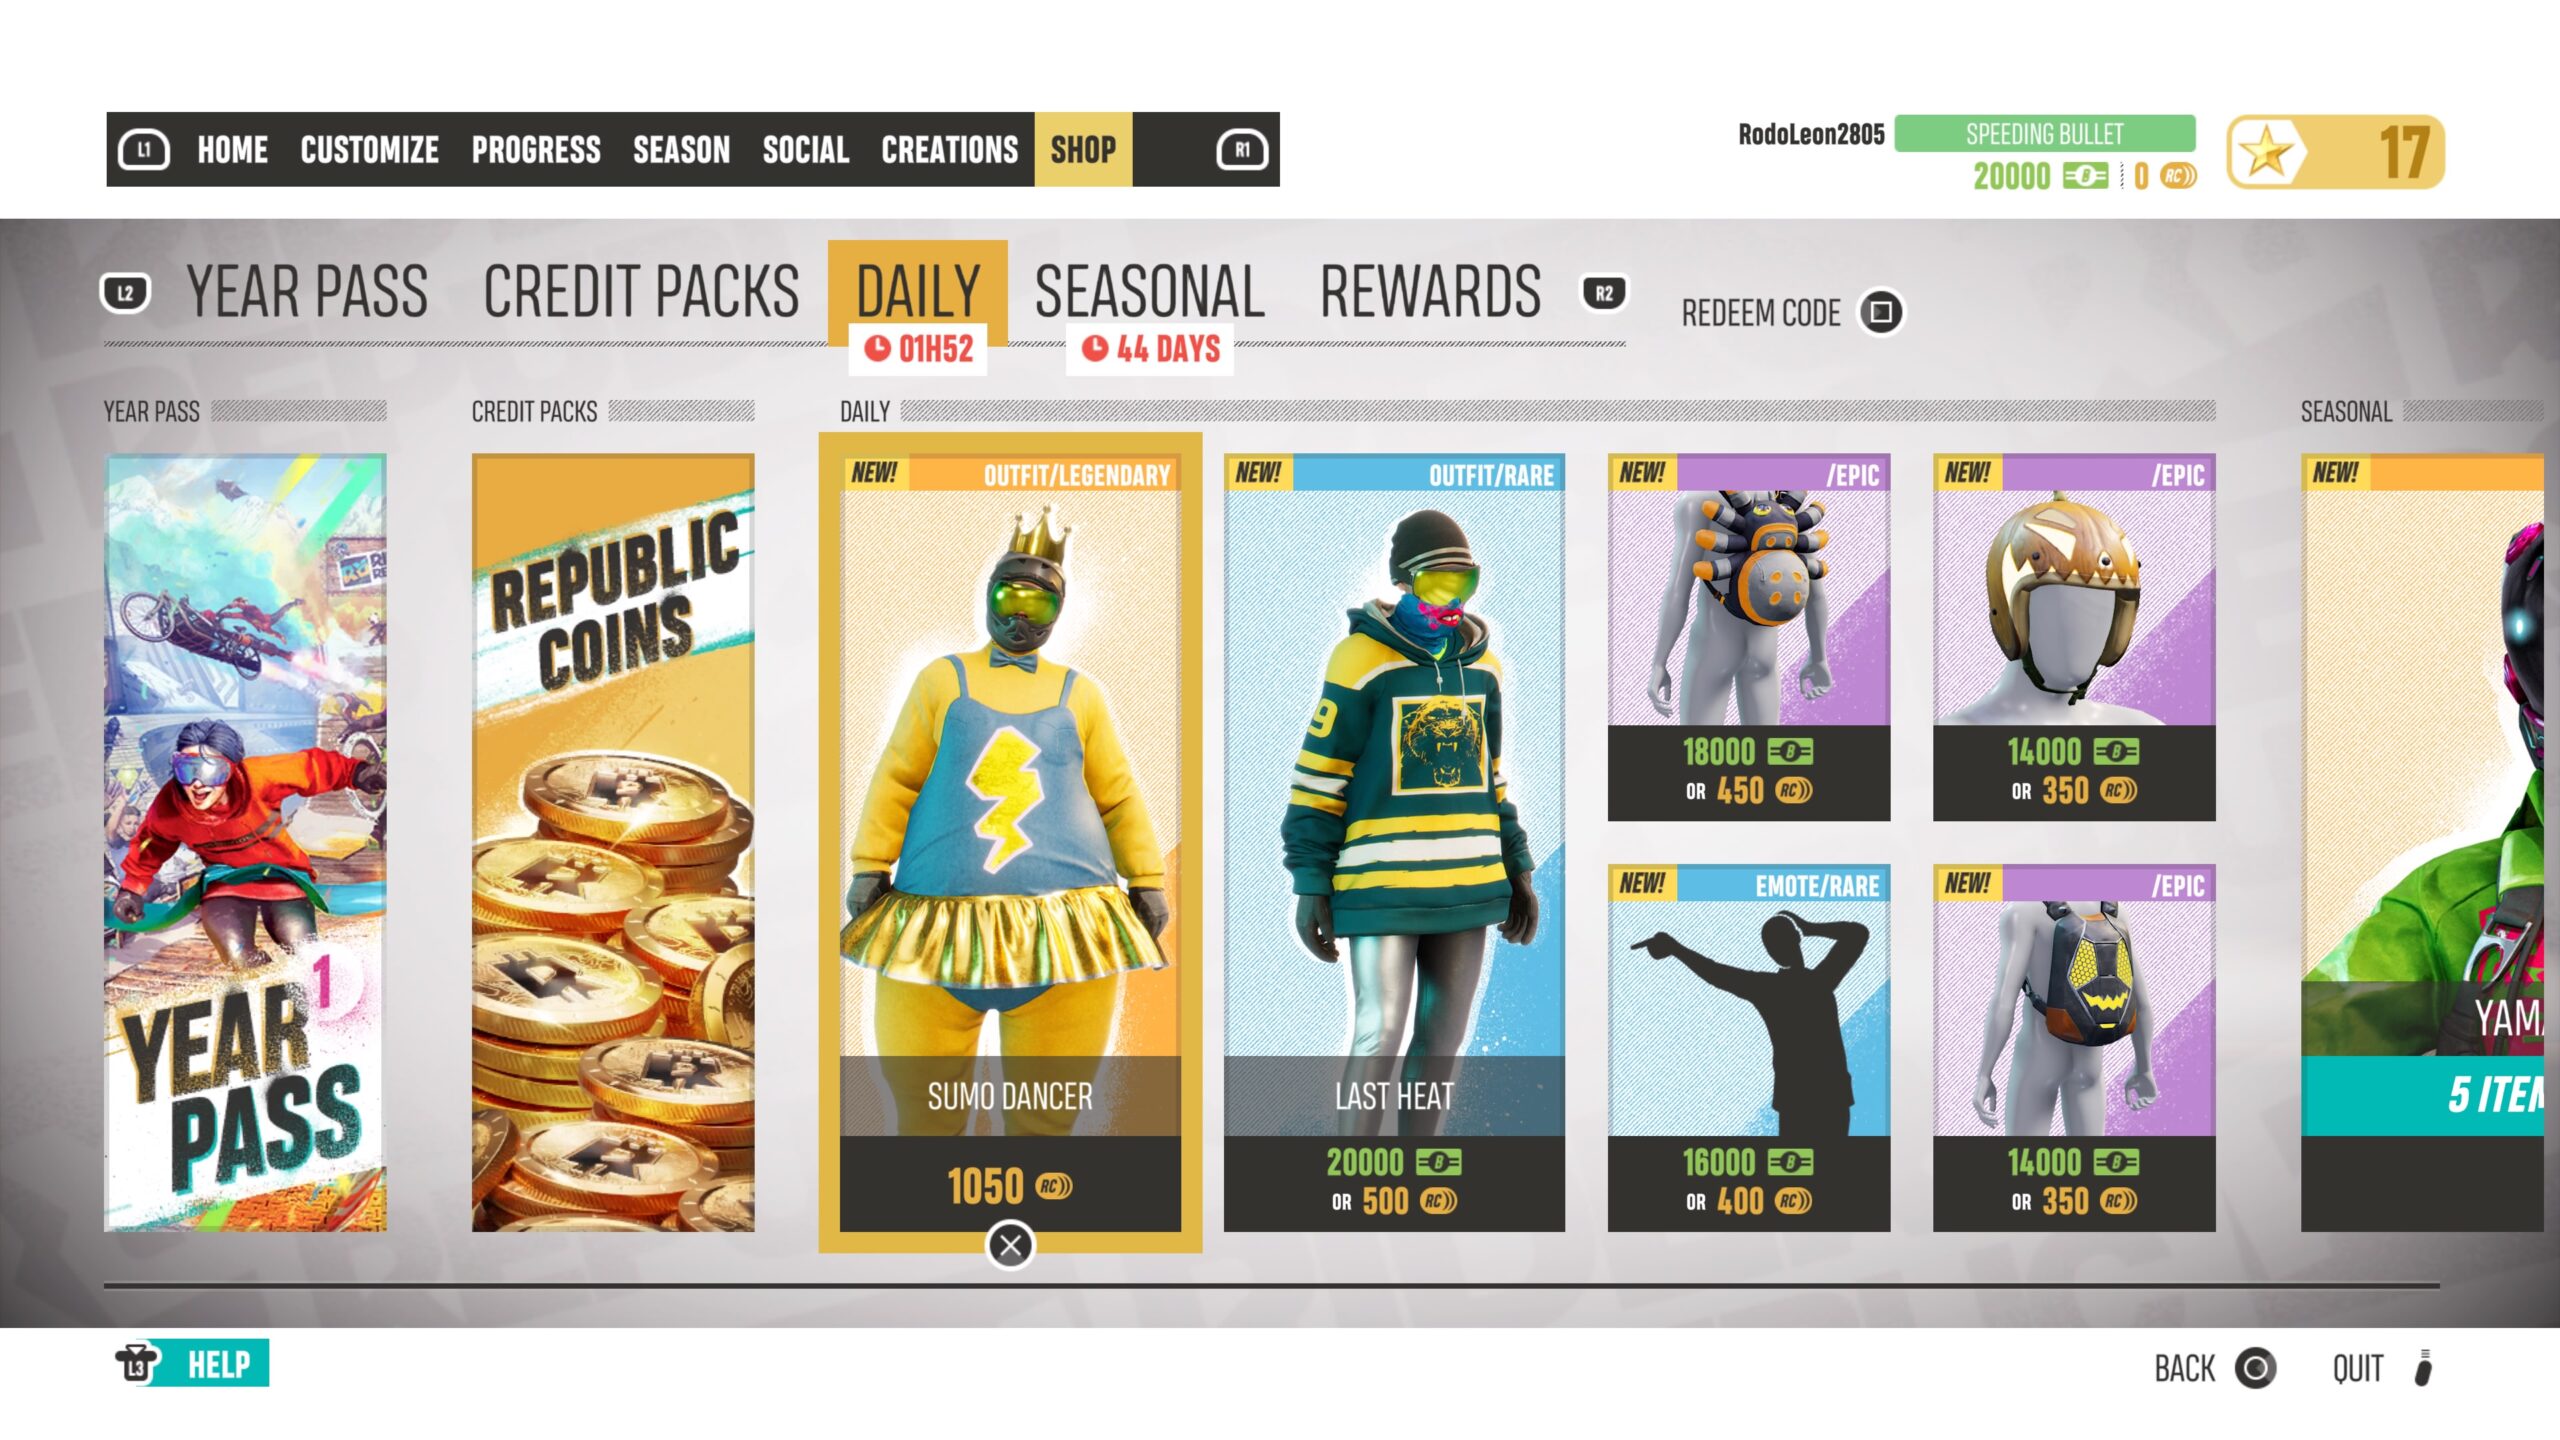
Task: Click the circle icon next to Back
Action: click(2256, 1368)
